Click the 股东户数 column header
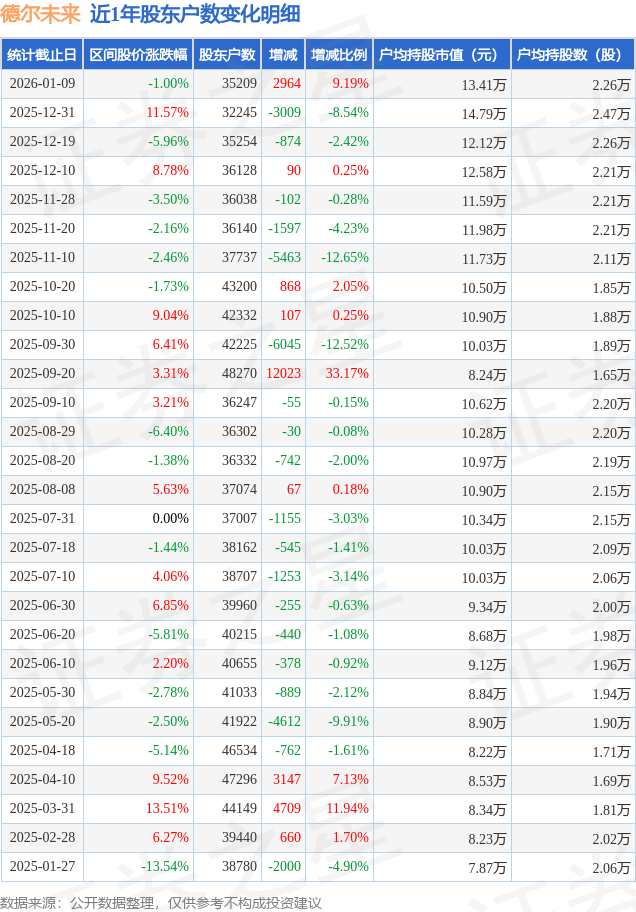This screenshot has height=912, width=636. point(226,55)
